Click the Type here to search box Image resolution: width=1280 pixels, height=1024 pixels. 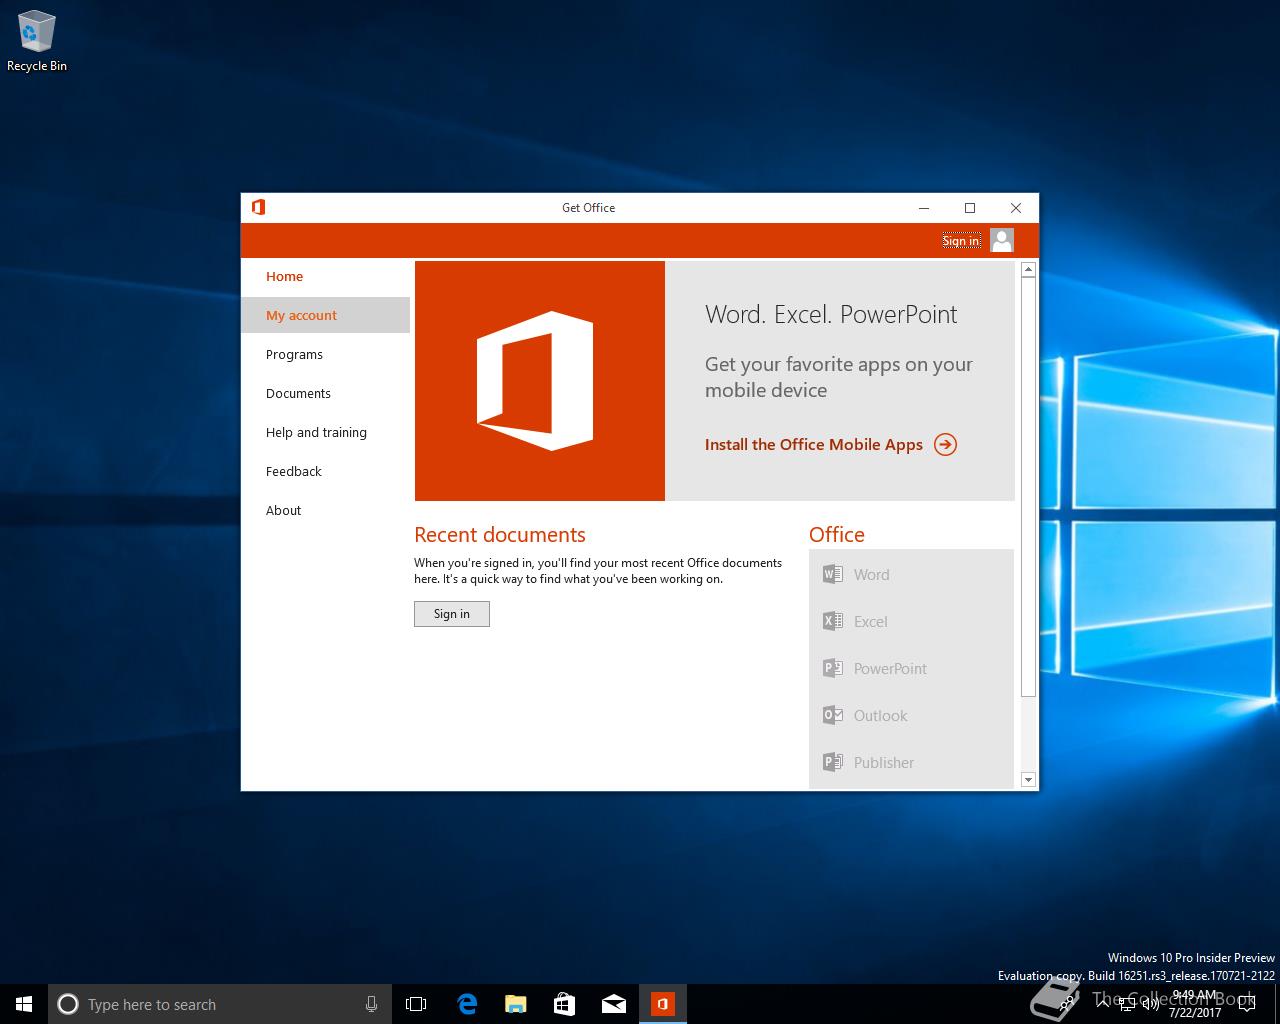point(218,1004)
